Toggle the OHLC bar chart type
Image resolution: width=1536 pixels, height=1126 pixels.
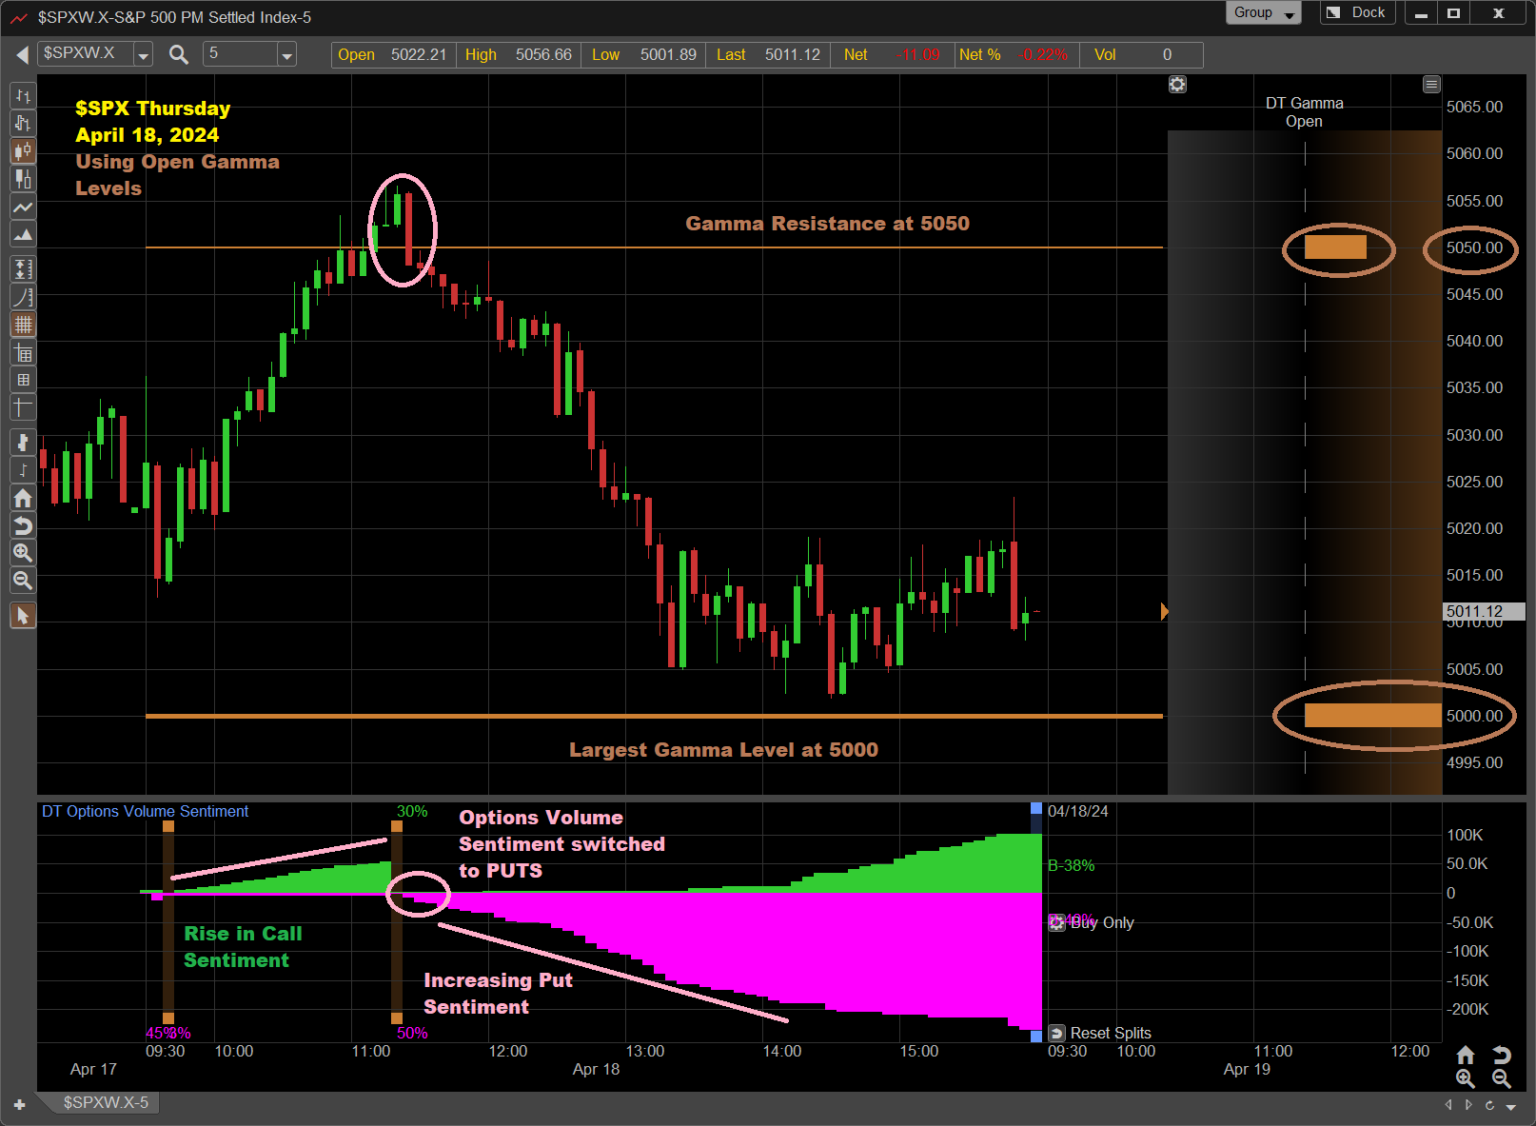pyautogui.click(x=22, y=96)
